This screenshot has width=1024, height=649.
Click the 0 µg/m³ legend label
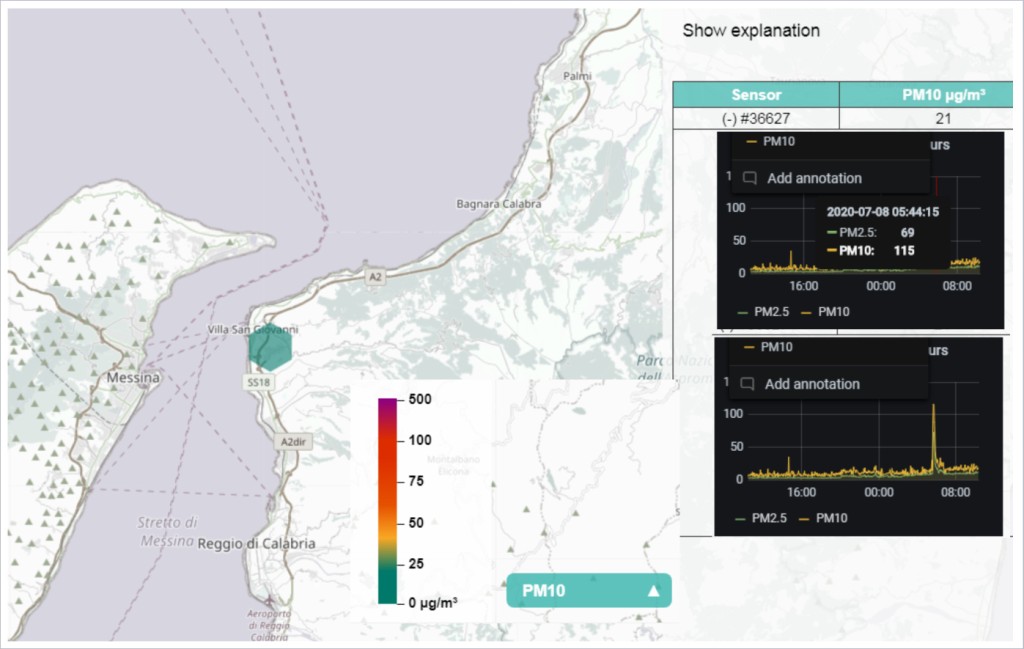[432, 603]
